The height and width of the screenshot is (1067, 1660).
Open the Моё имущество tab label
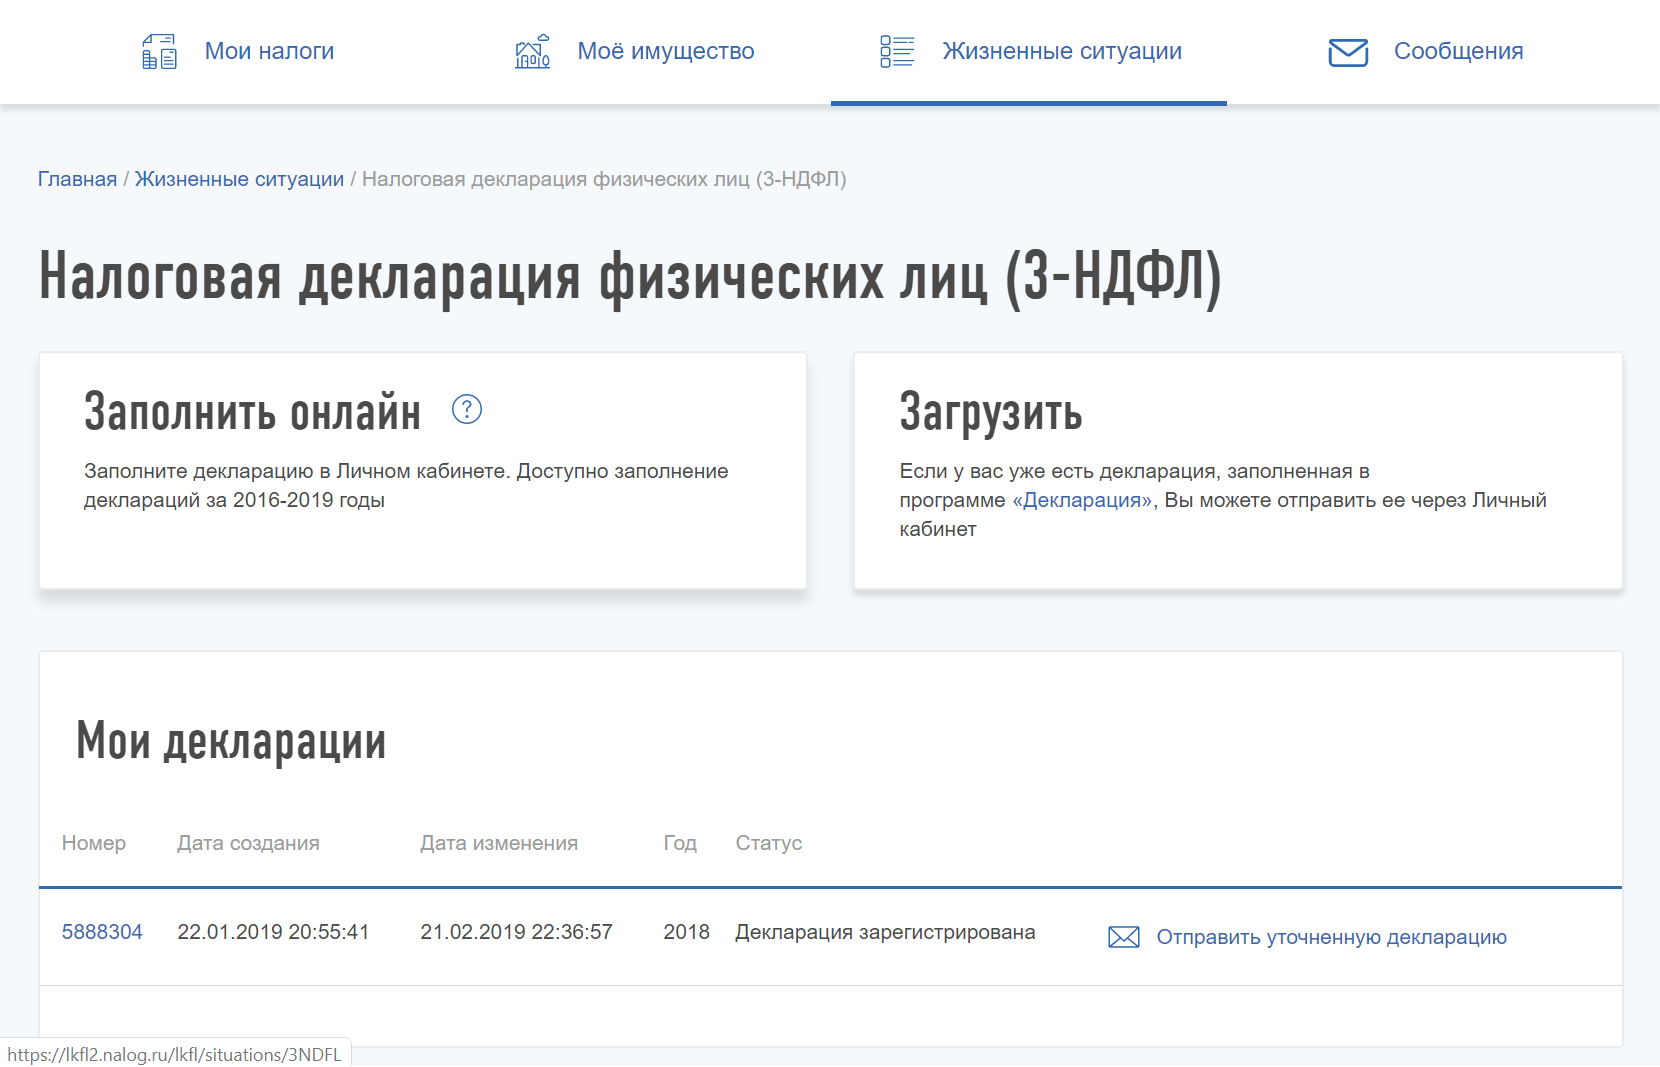coord(665,51)
